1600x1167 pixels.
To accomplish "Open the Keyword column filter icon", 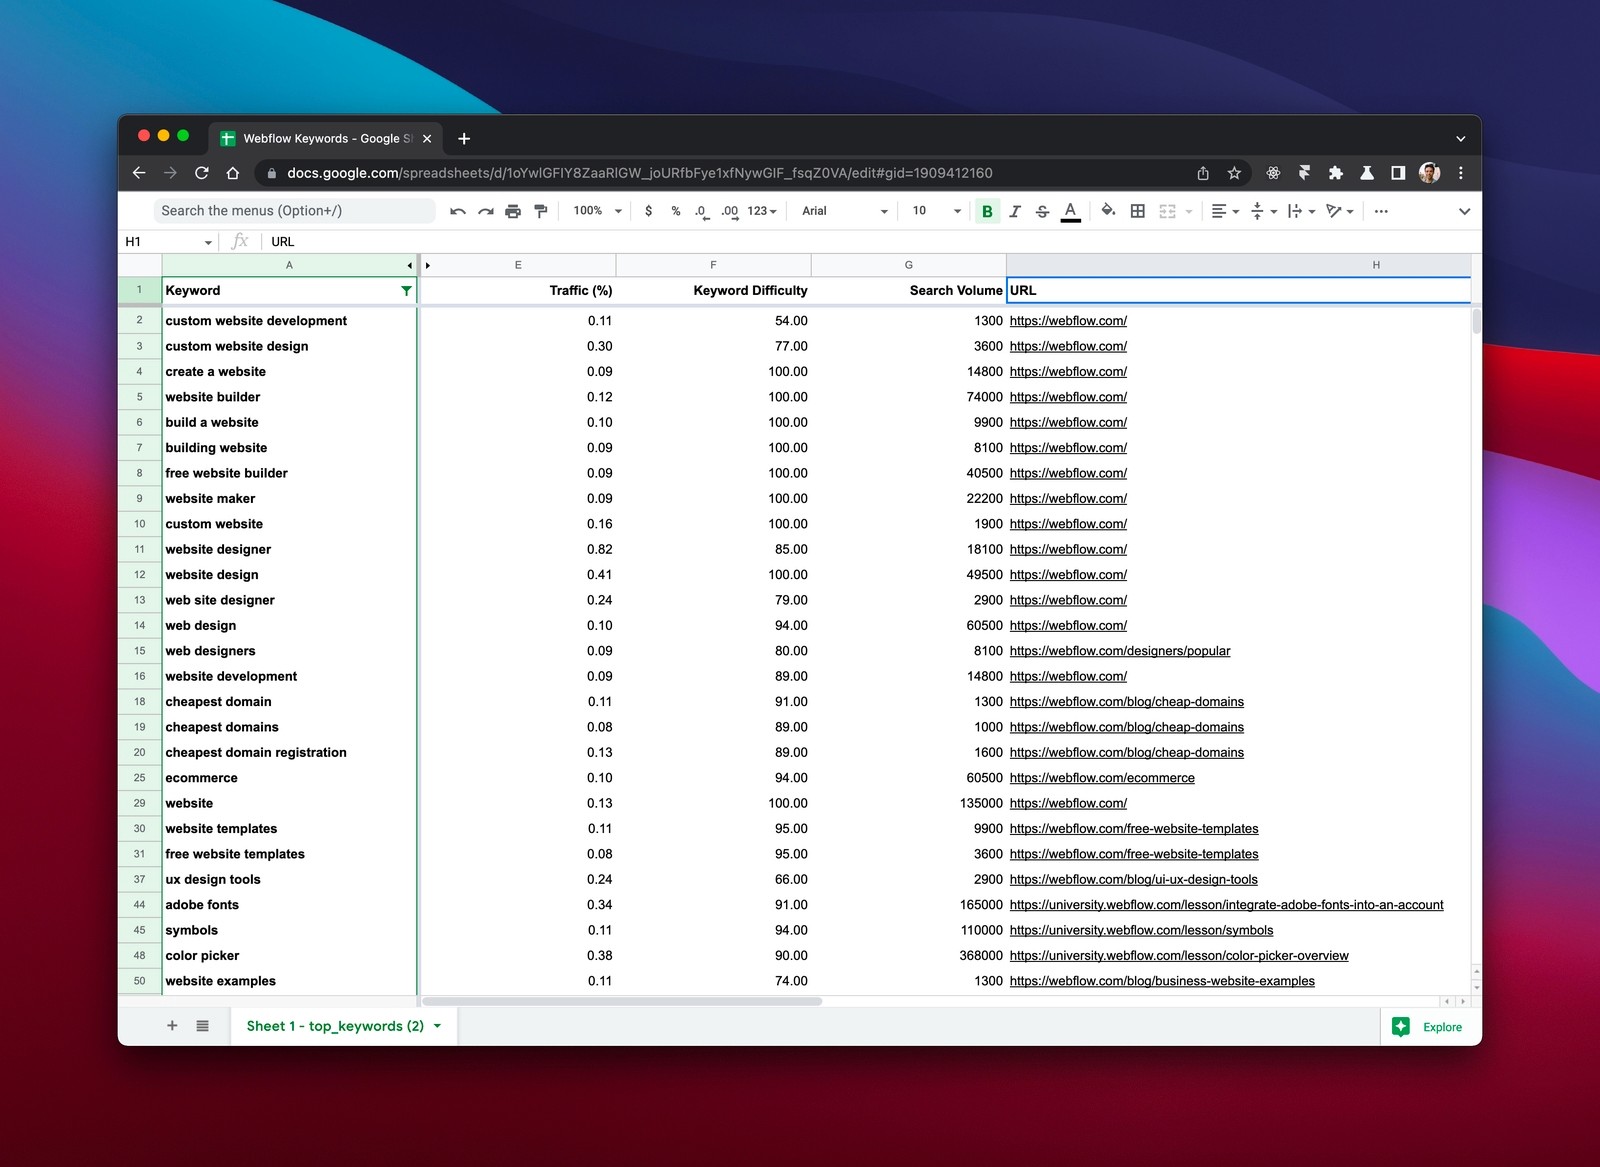I will click(406, 291).
